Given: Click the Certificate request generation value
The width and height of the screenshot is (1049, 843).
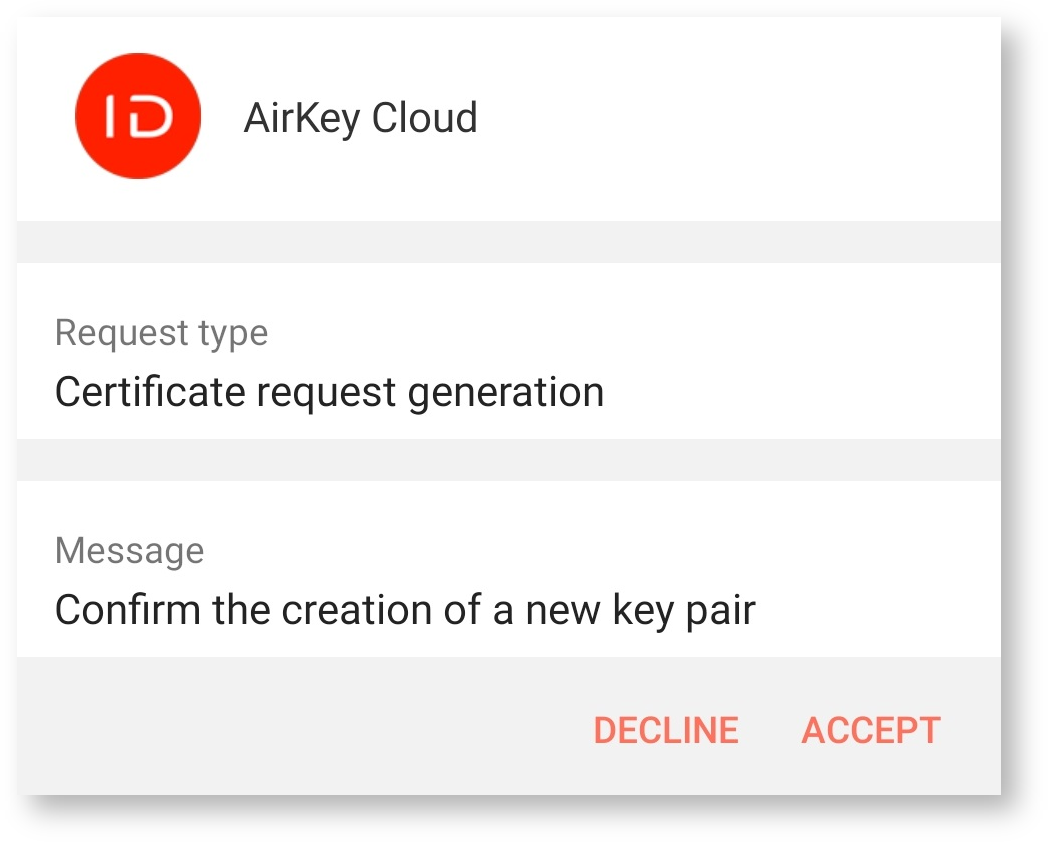Looking at the screenshot, I should click(329, 392).
